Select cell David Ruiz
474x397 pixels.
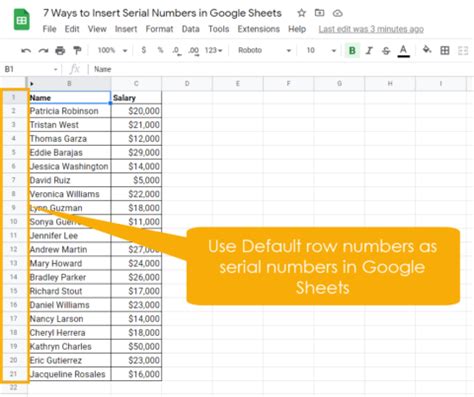pos(69,180)
